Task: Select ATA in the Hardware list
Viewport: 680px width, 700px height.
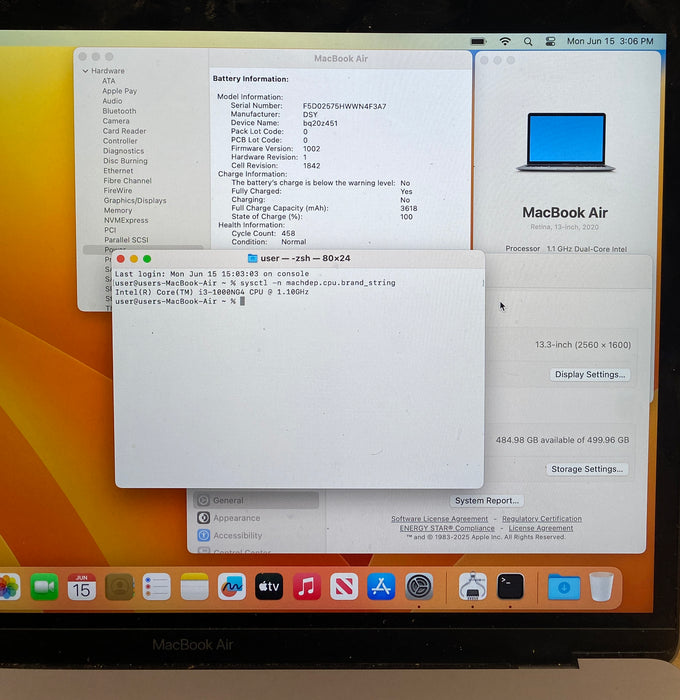Action: 108,81
